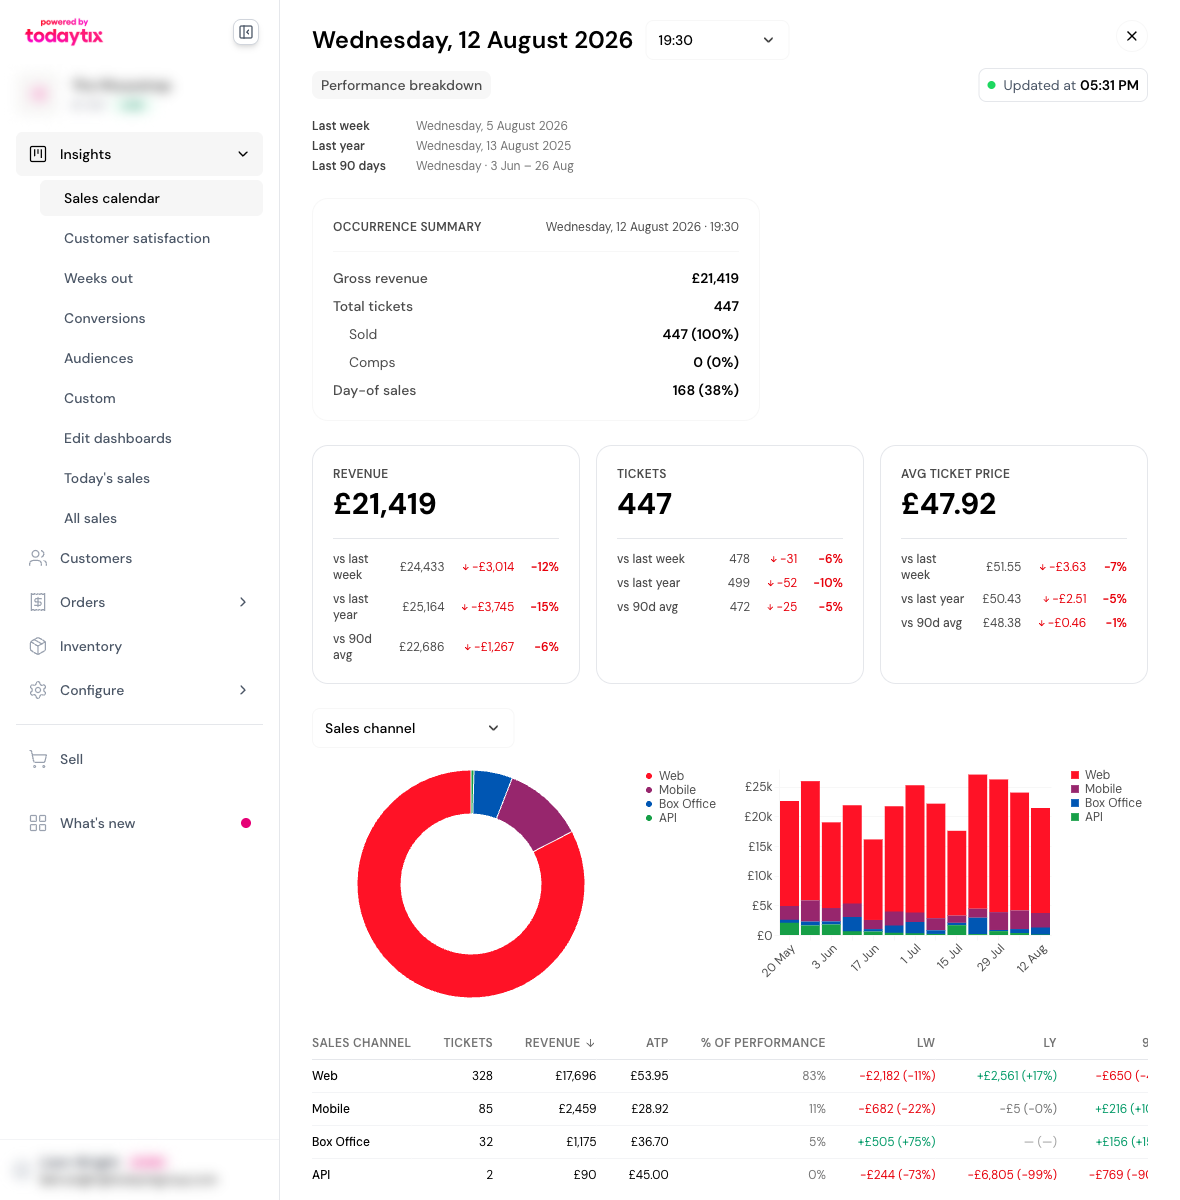Screen dimensions: 1180x1200
Task: Sort by Sales Channel column header
Action: pyautogui.click(x=361, y=1043)
